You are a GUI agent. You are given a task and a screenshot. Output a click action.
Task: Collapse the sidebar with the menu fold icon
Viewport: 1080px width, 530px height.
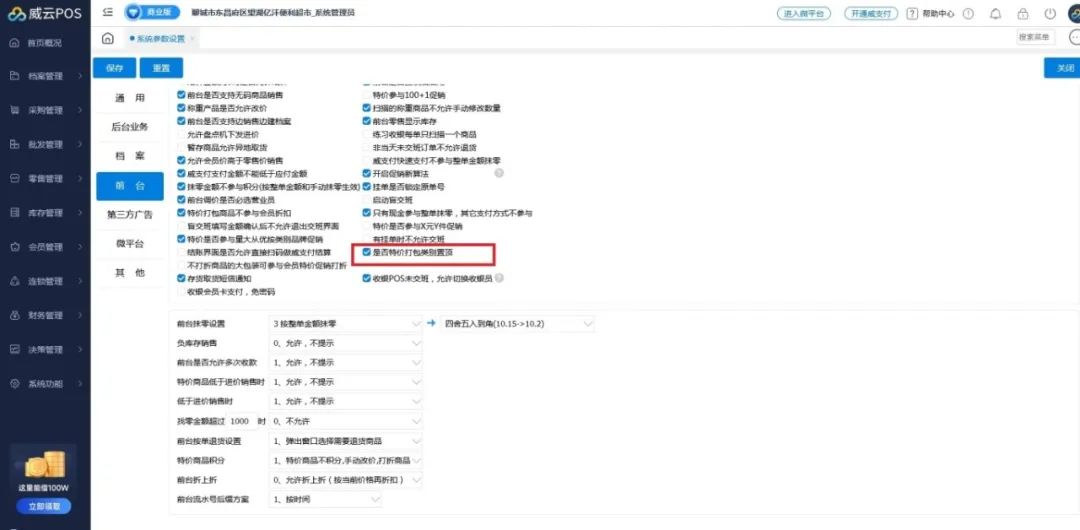[x=107, y=13]
